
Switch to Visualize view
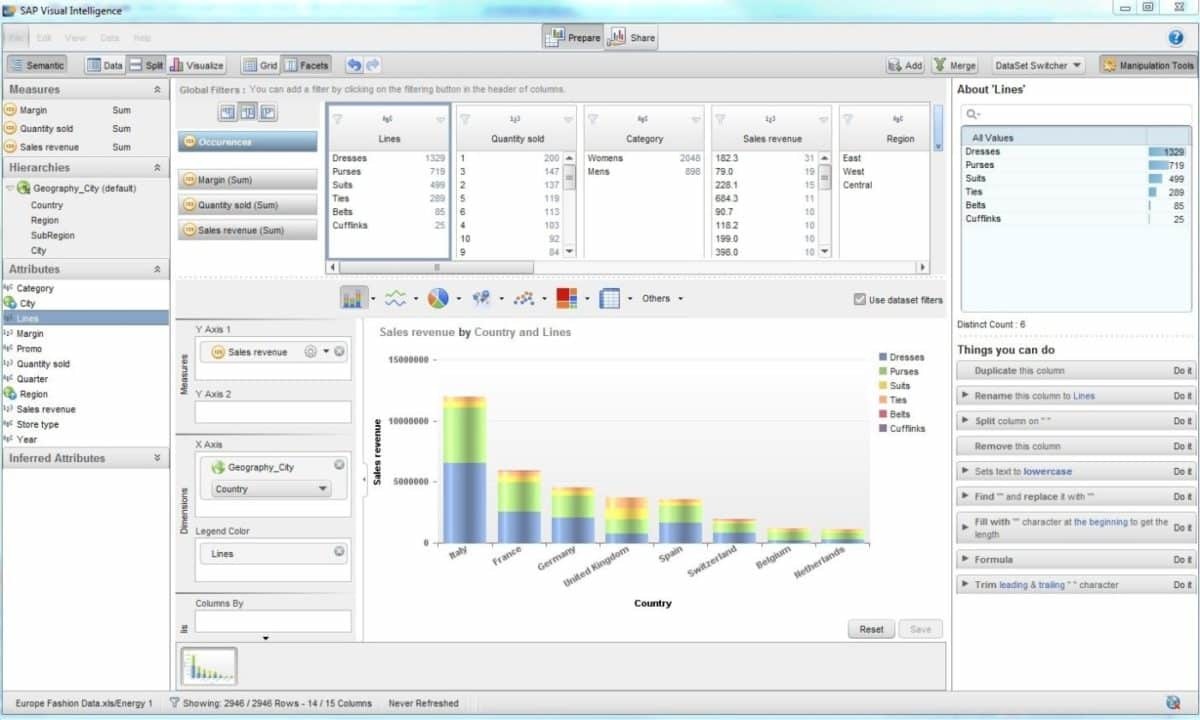pos(198,65)
